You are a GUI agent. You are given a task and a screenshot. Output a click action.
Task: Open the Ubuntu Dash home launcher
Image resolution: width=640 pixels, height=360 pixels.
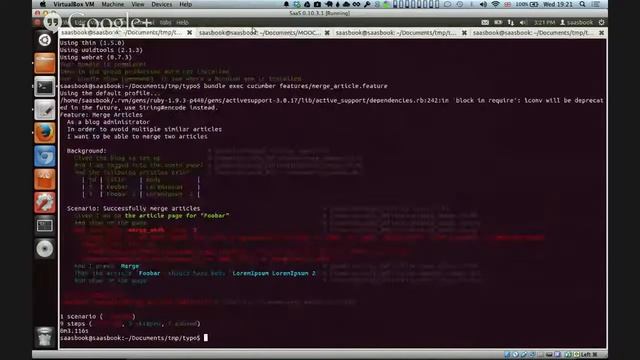pos(44,40)
